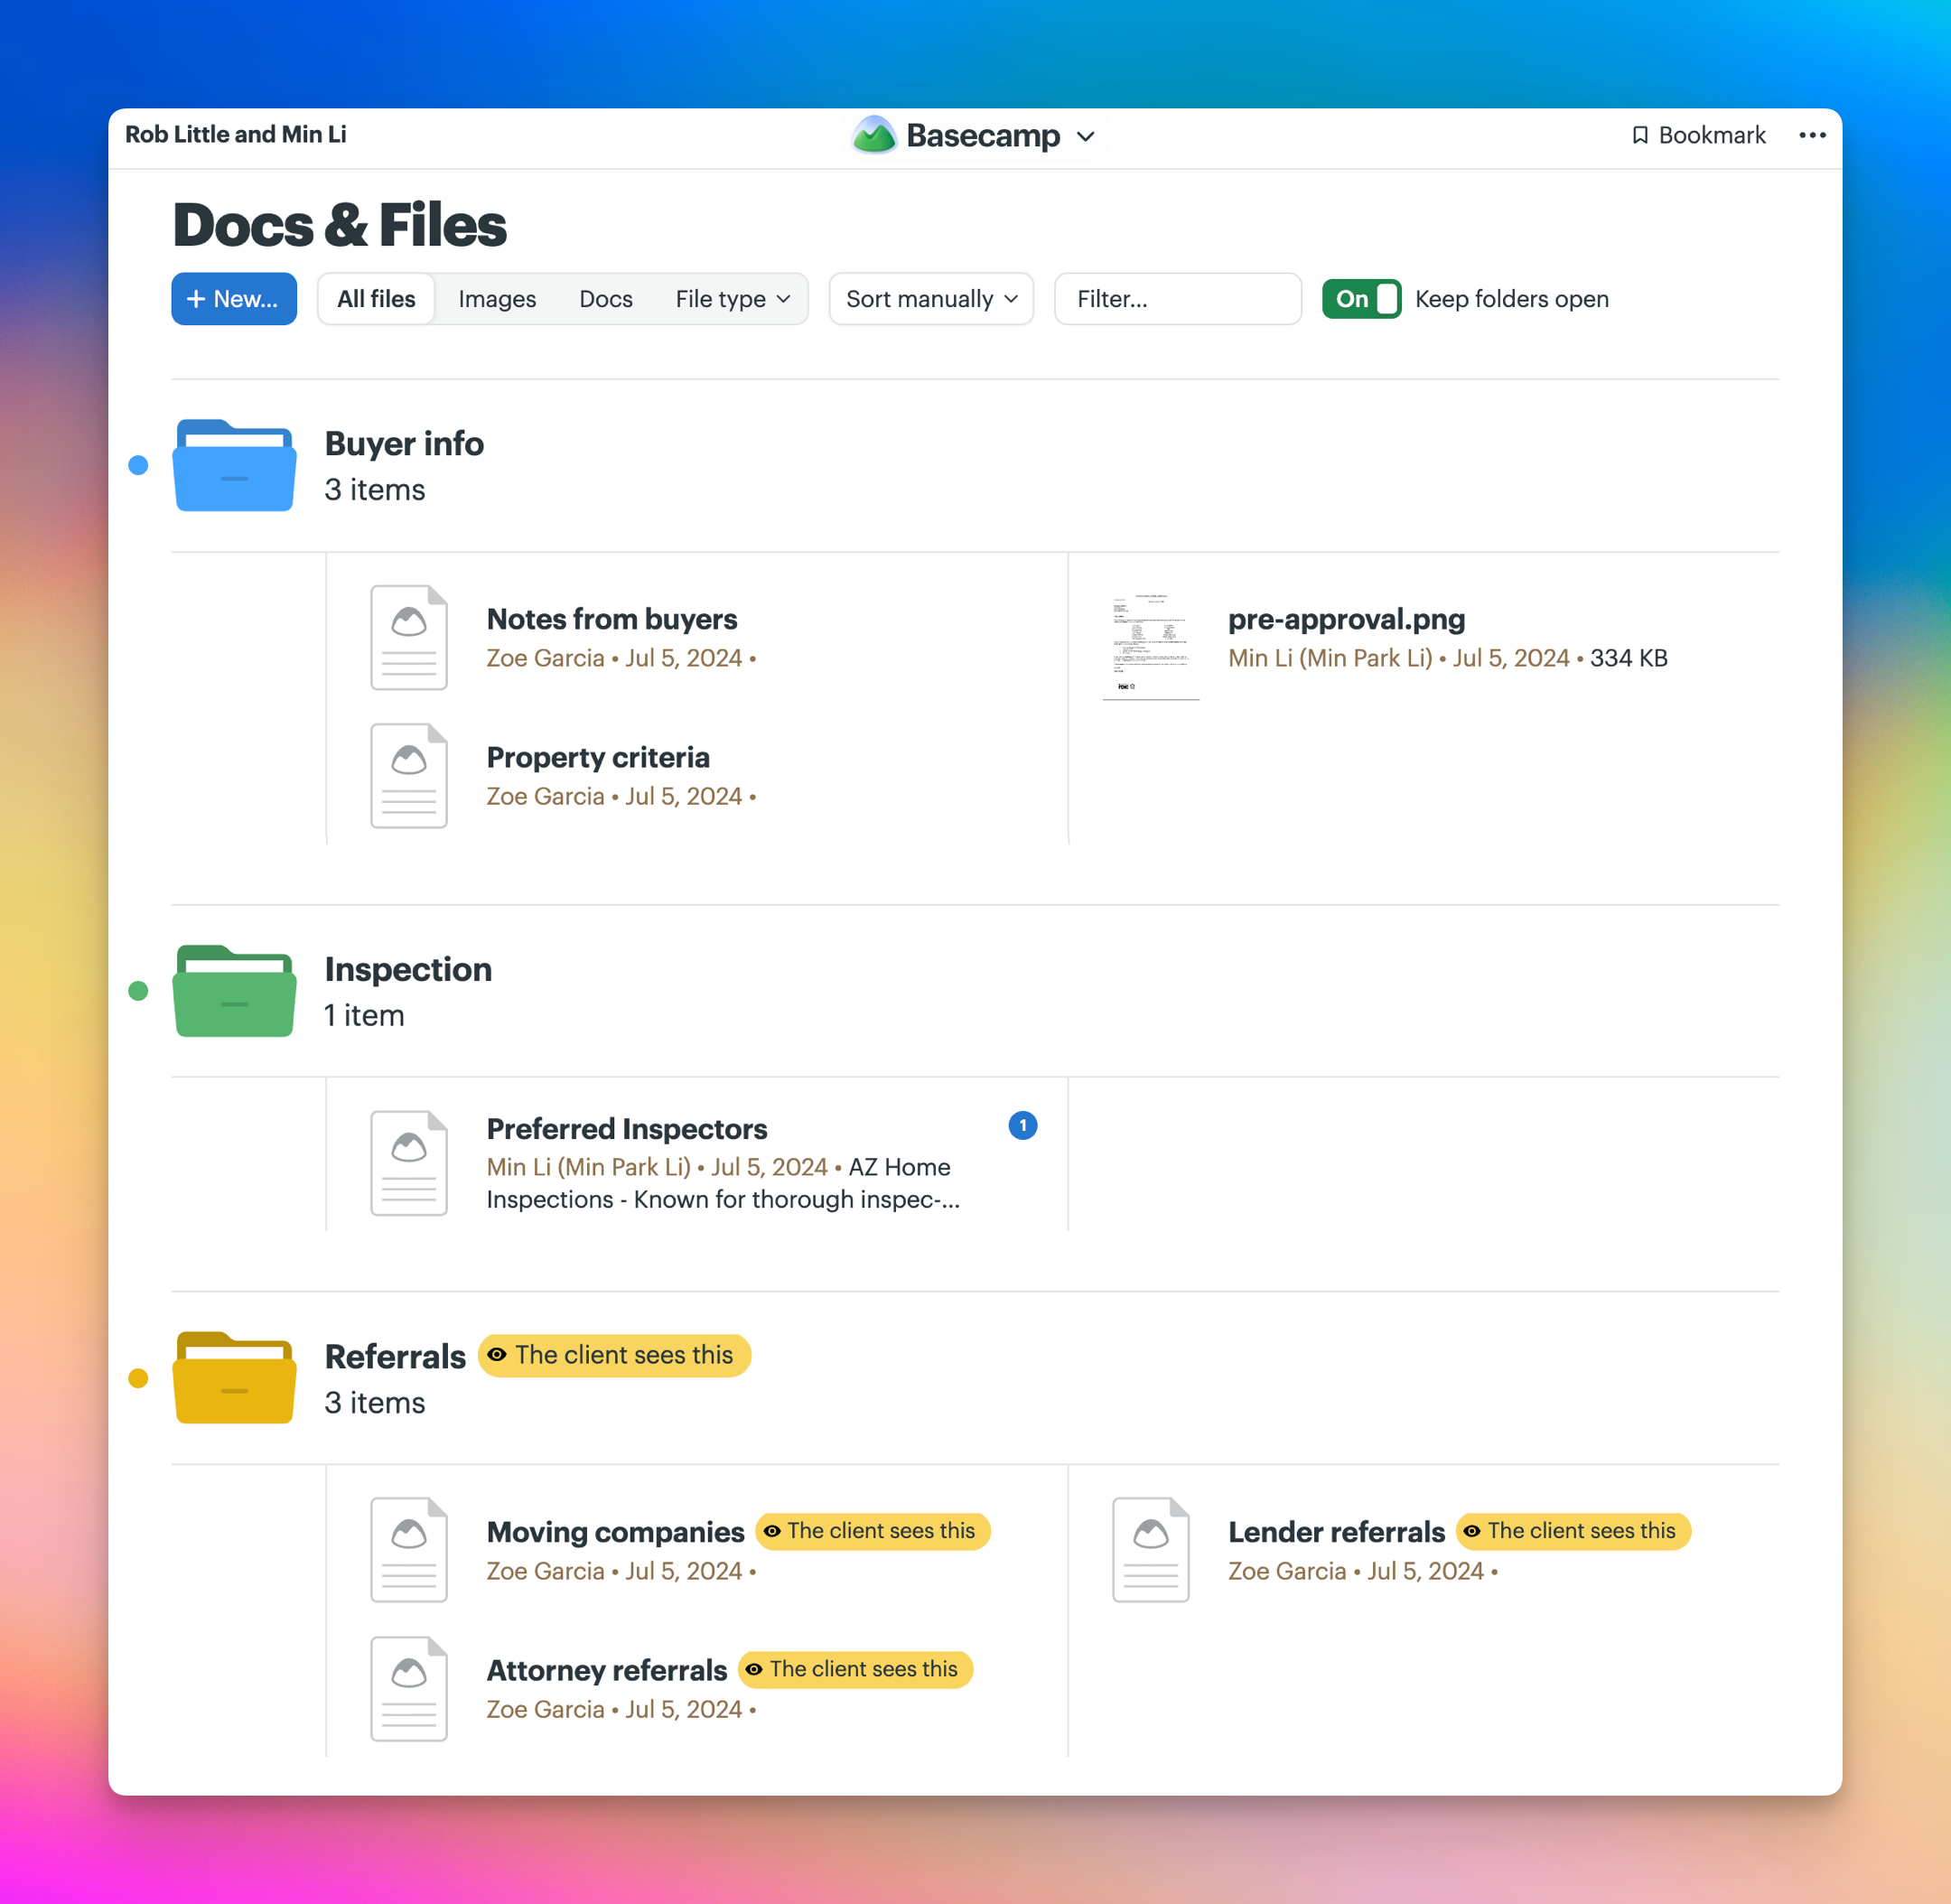This screenshot has height=1904, width=1951.
Task: Click the comment count badge on Preferred Inspectors
Action: click(x=1023, y=1125)
